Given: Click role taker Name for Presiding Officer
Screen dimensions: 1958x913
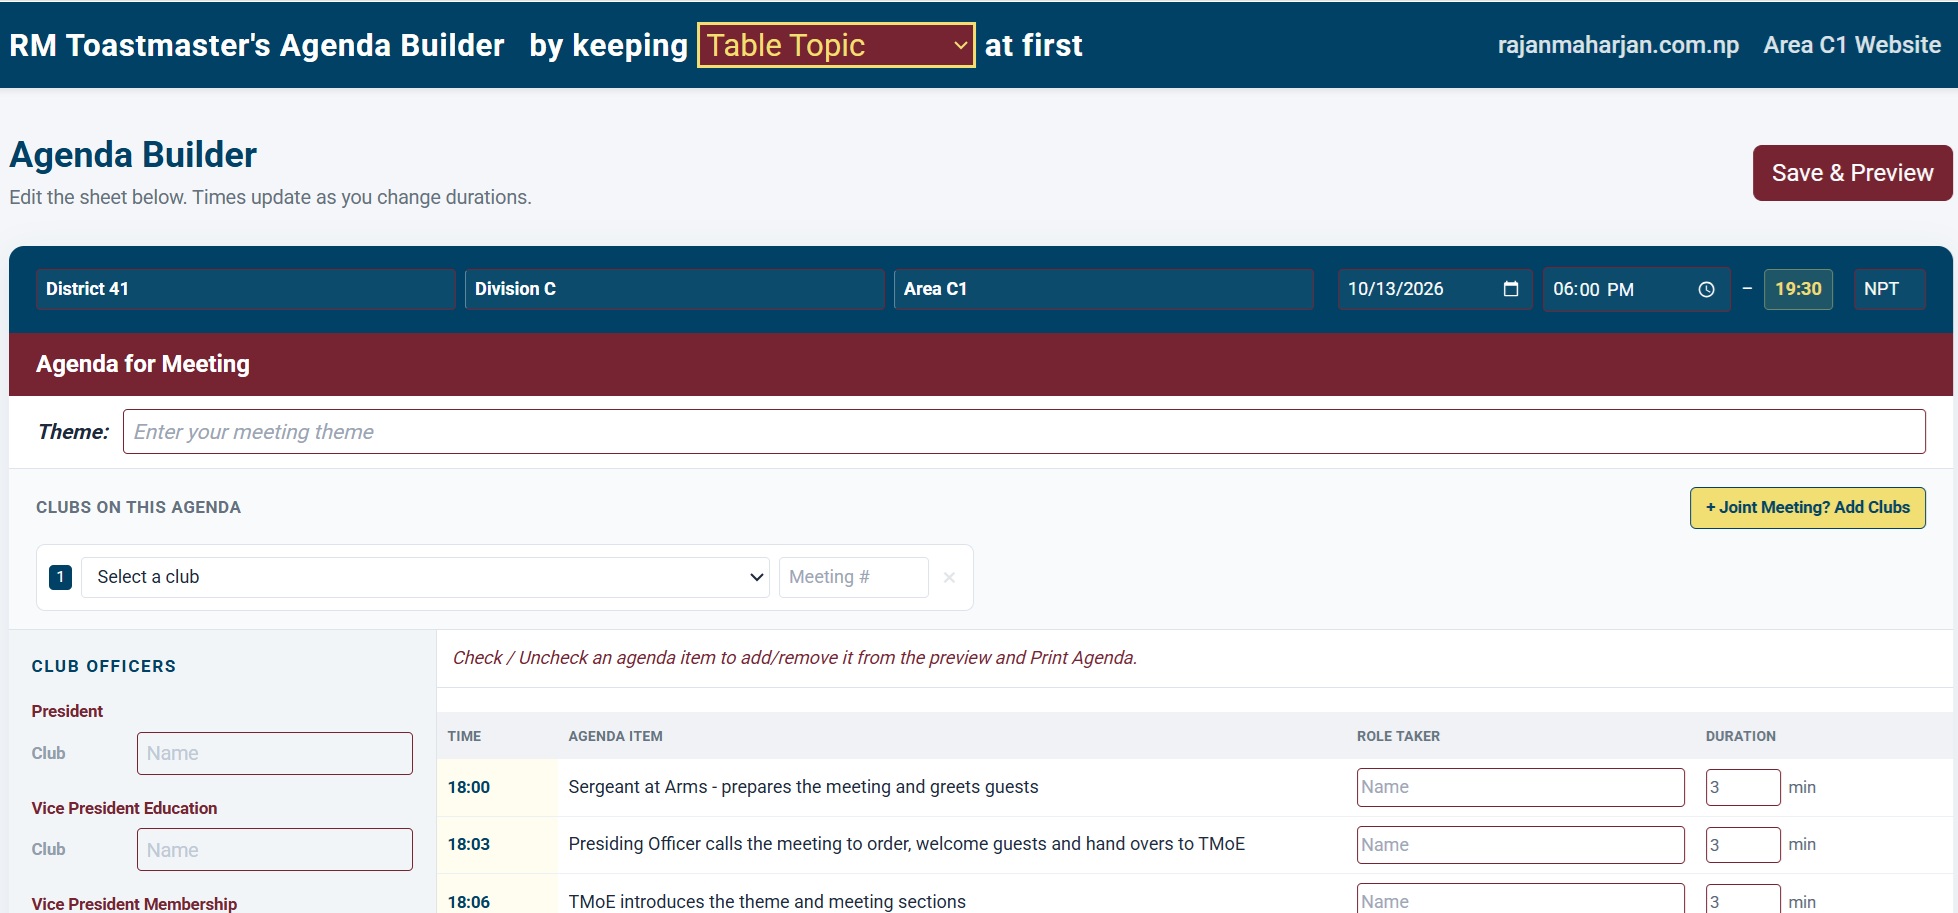Looking at the screenshot, I should 1520,844.
